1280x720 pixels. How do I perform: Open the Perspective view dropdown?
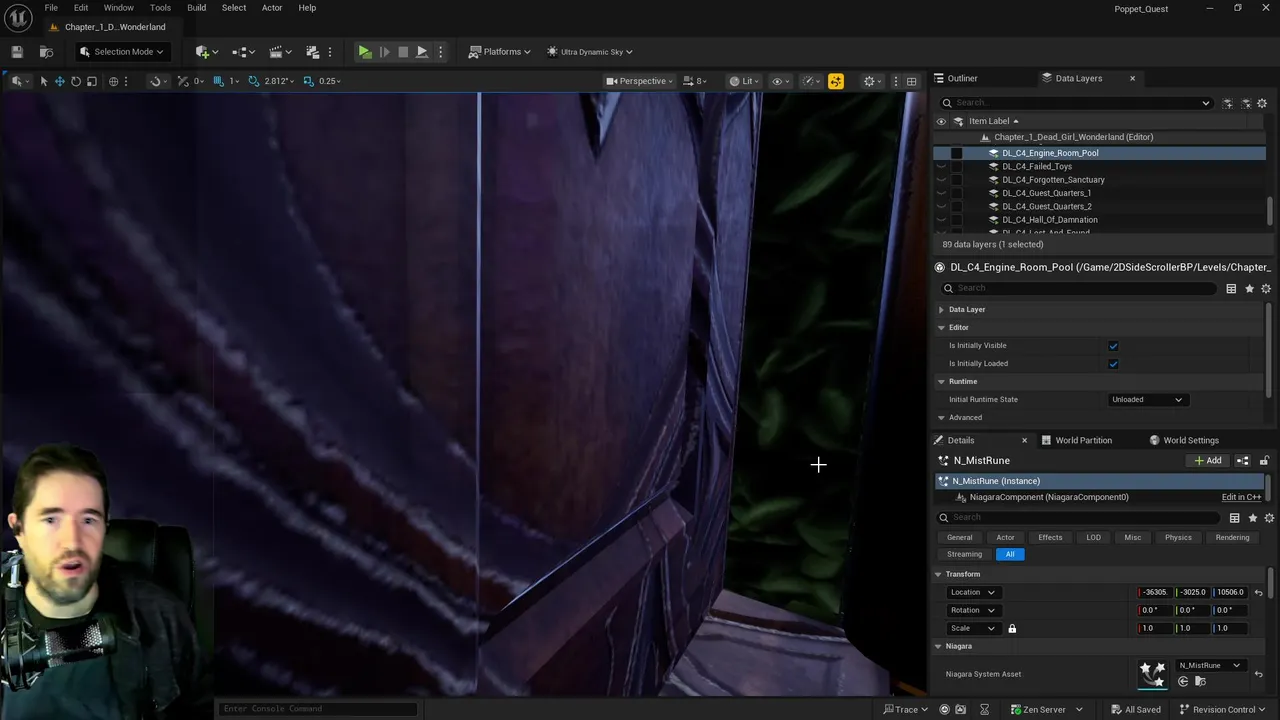(x=639, y=81)
